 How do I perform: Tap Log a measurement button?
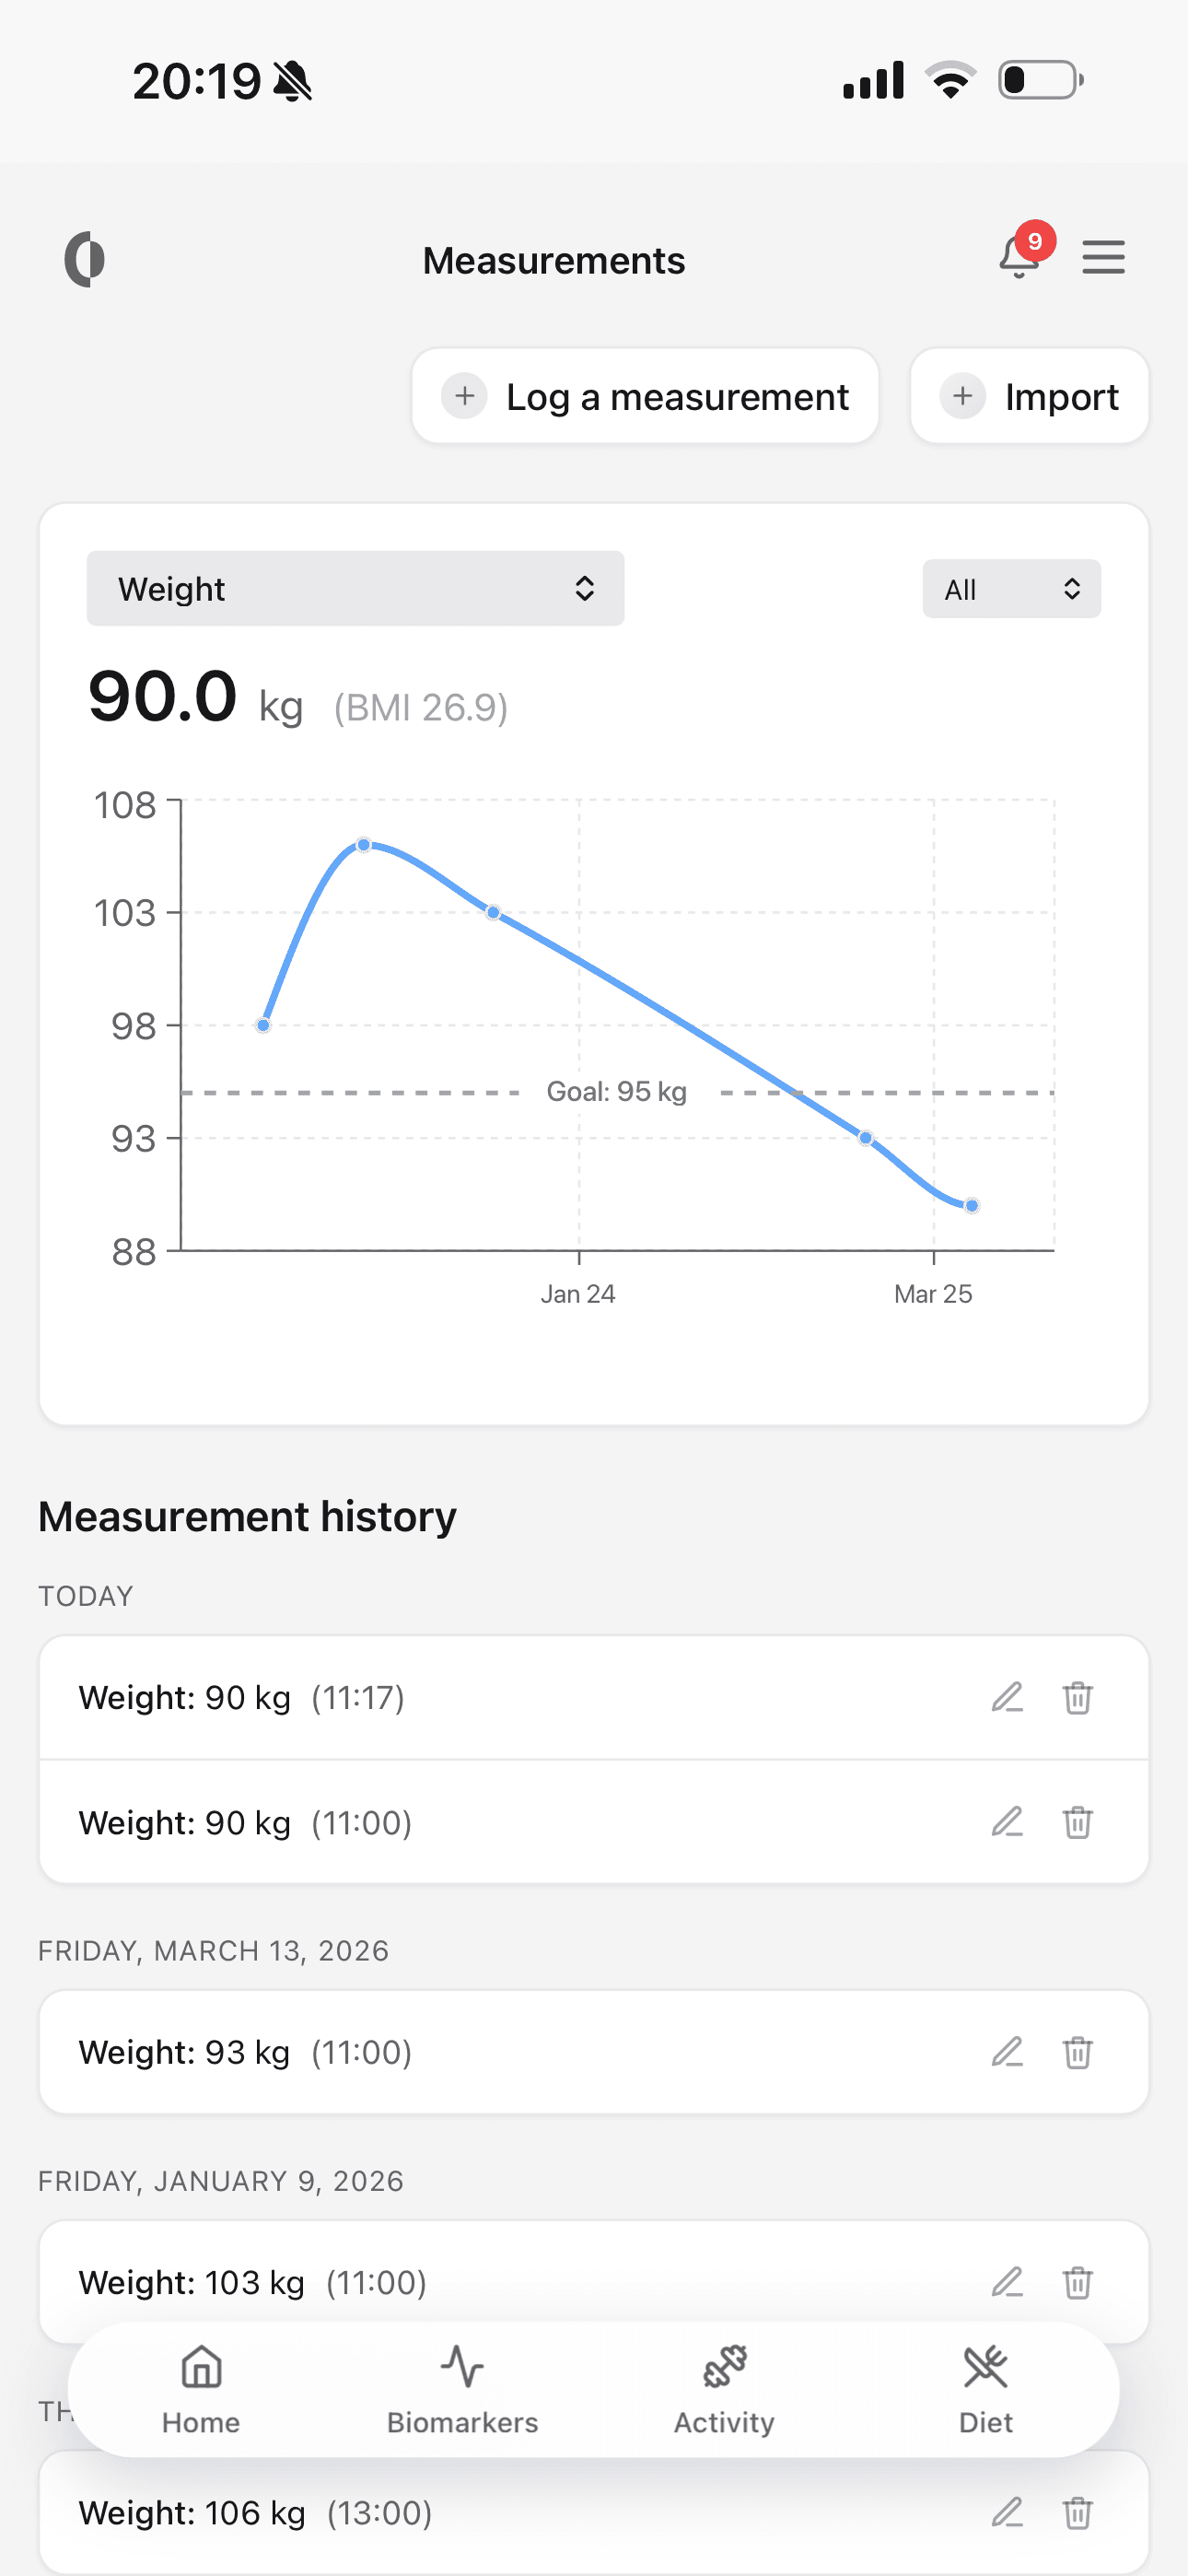point(645,396)
